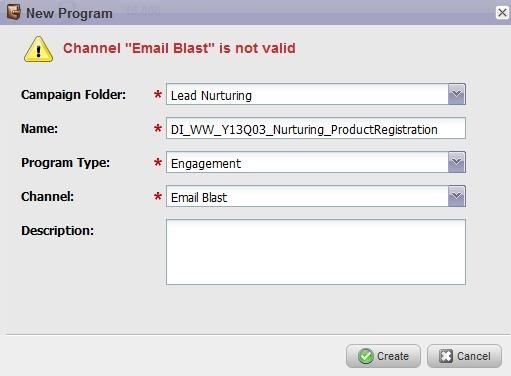This screenshot has height=376, width=511.
Task: Expand the Program Type dropdown arrow
Action: (x=456, y=162)
